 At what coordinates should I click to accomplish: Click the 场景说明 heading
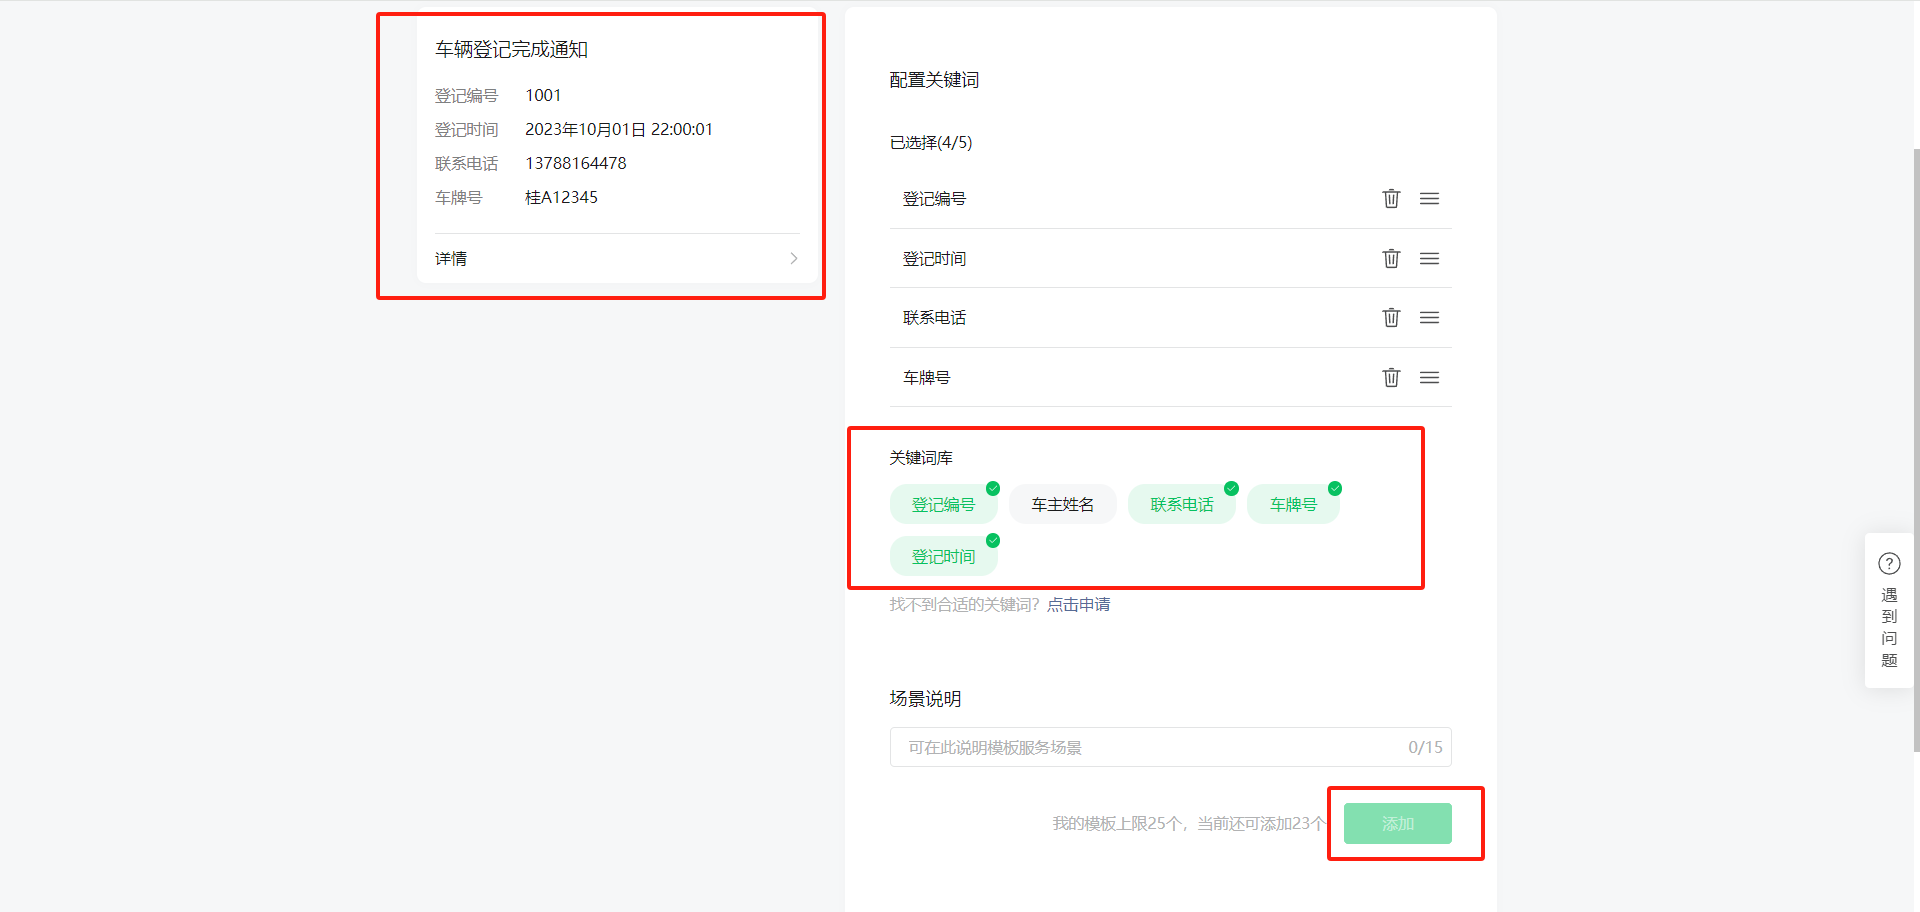click(925, 698)
